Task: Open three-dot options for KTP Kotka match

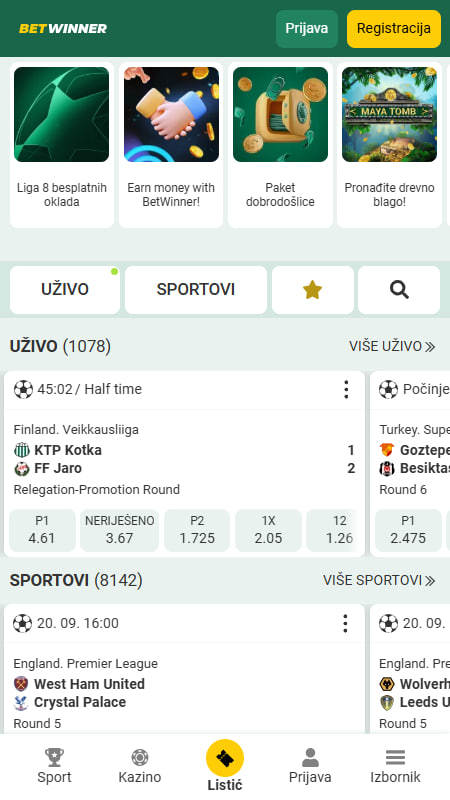Action: (x=346, y=389)
